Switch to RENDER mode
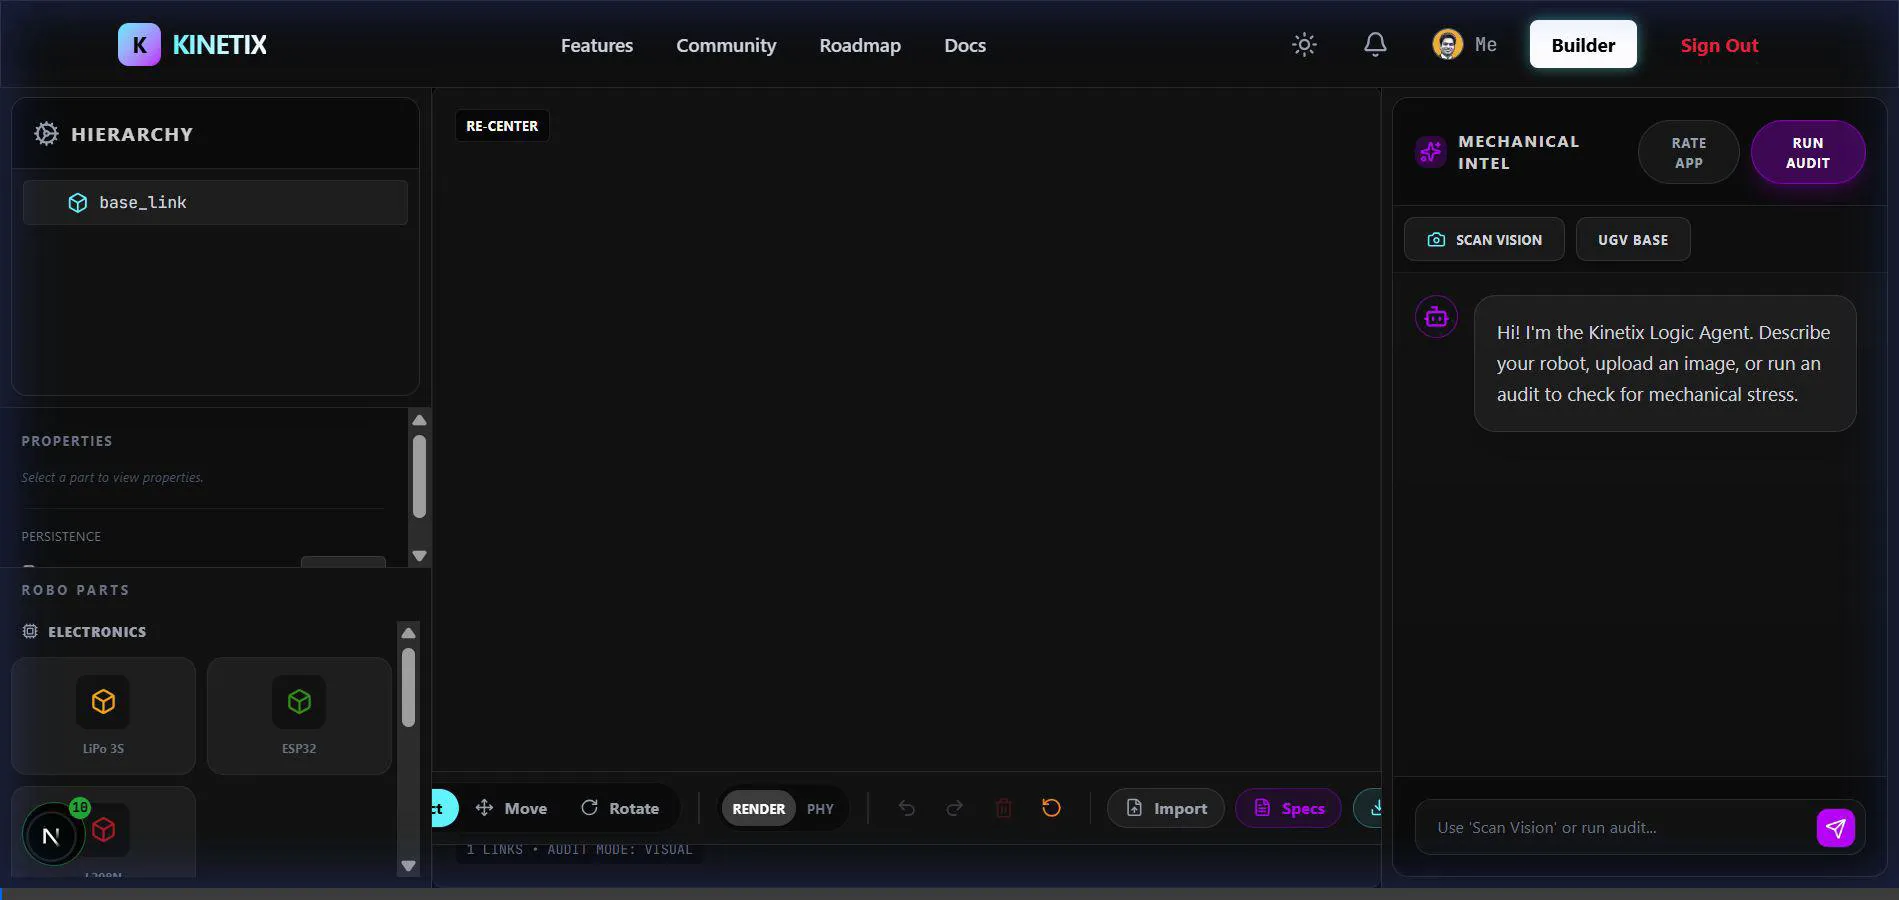Image resolution: width=1899 pixels, height=900 pixels. coord(758,808)
